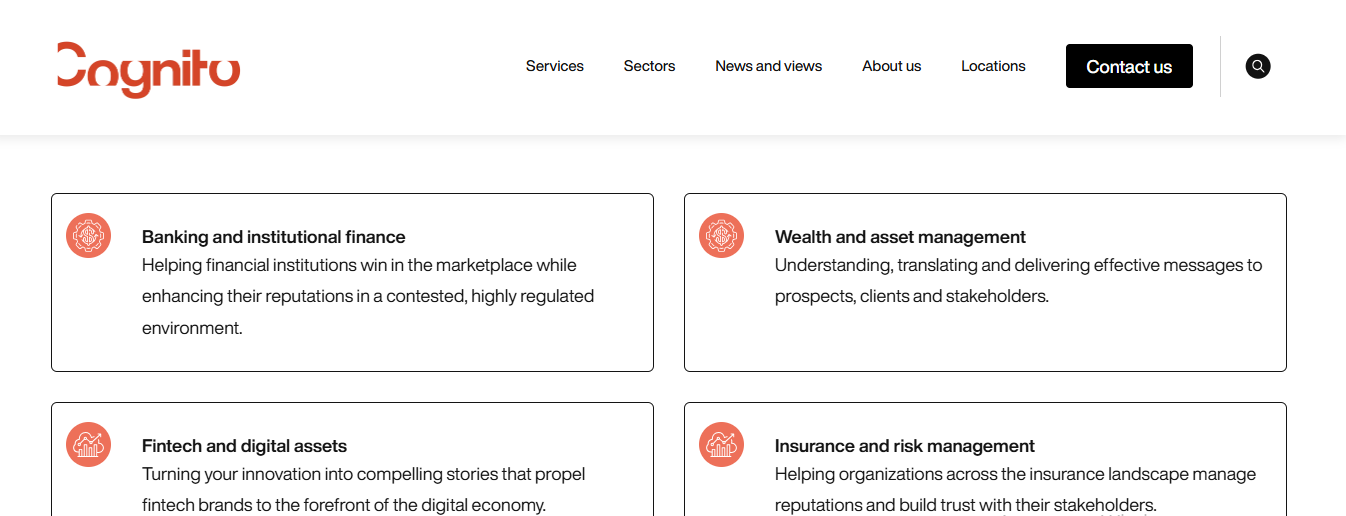This screenshot has height=516, width=1346.
Task: Open Fintech and digital assets heading
Action: tap(244, 446)
